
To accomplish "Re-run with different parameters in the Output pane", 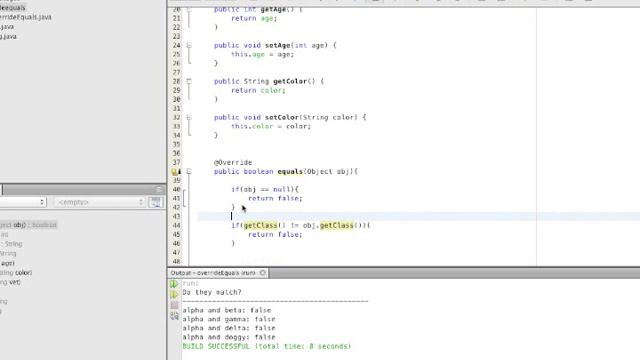I will point(174,294).
